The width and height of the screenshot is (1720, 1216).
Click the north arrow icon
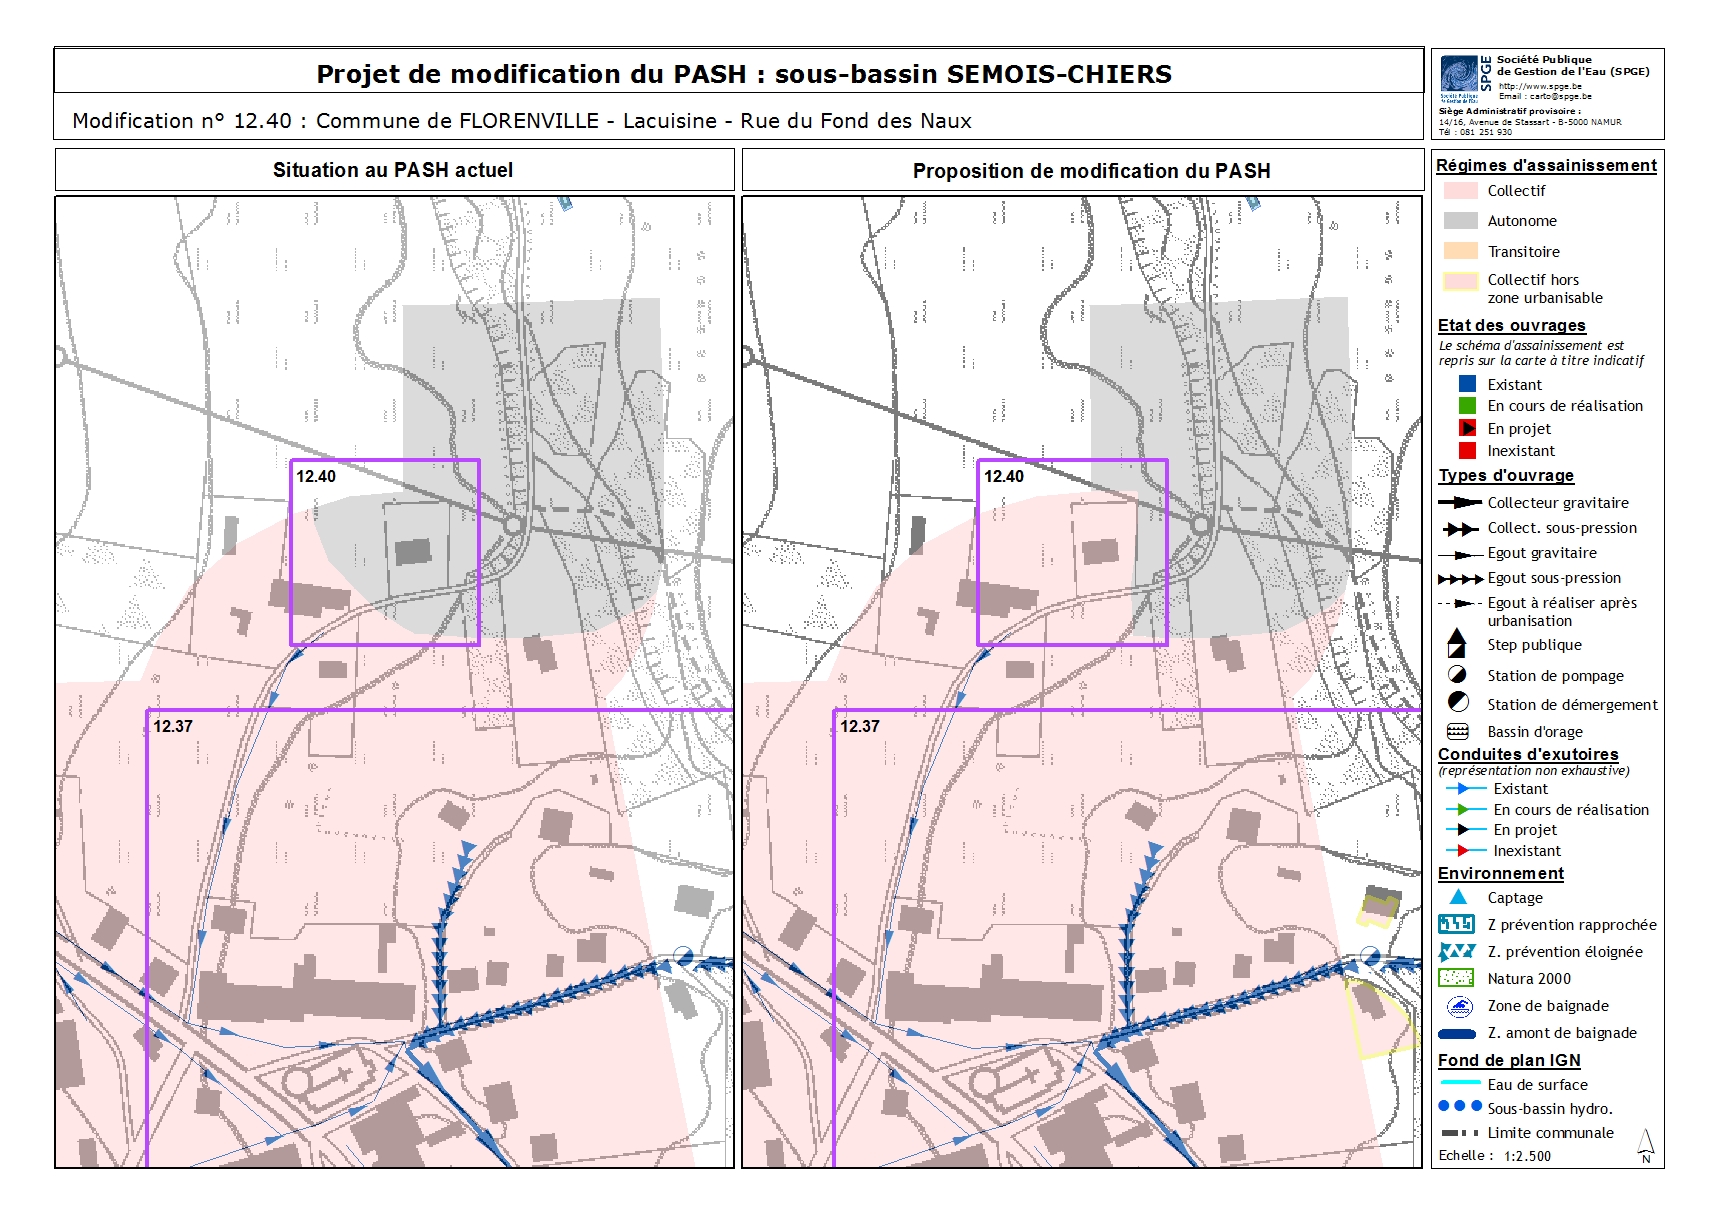[x=1646, y=1145]
